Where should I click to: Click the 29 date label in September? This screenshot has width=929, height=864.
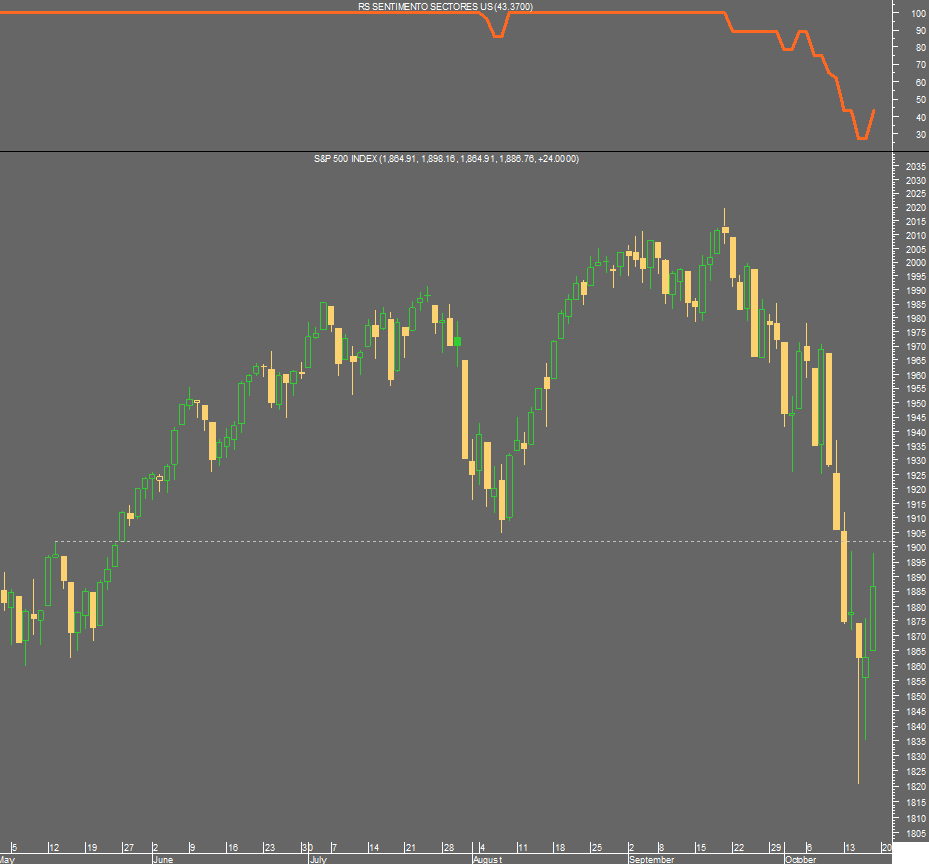click(776, 847)
